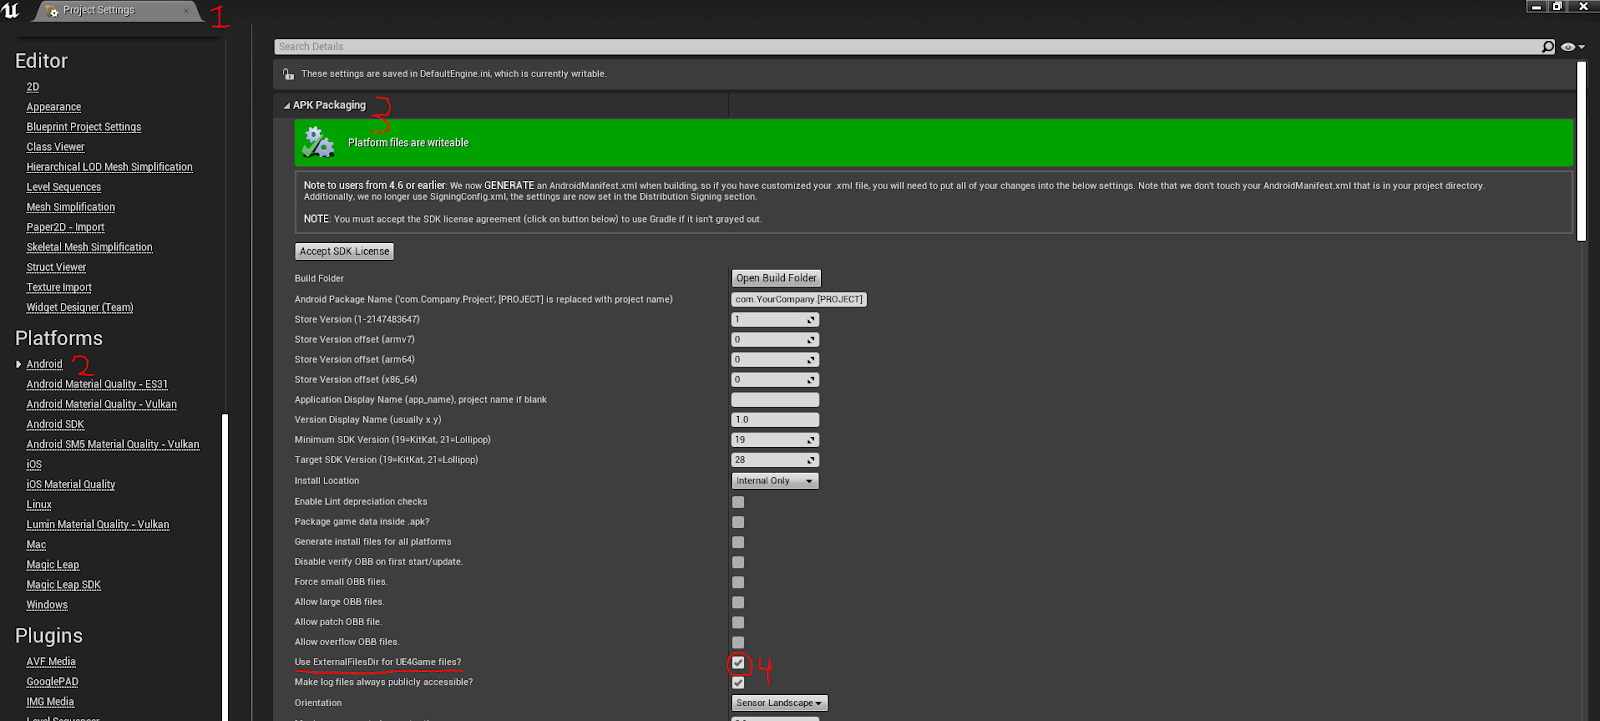1600x721 pixels.
Task: Click the Minimum SDK Version field
Action: pos(775,440)
